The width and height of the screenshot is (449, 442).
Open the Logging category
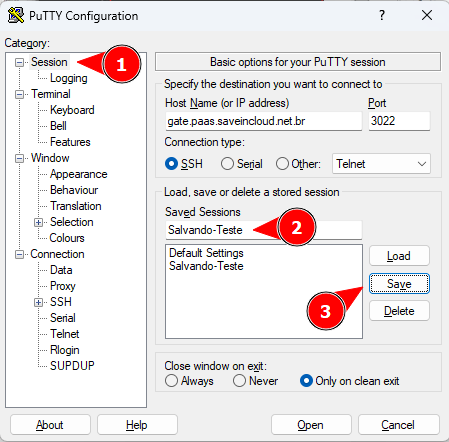coord(69,78)
